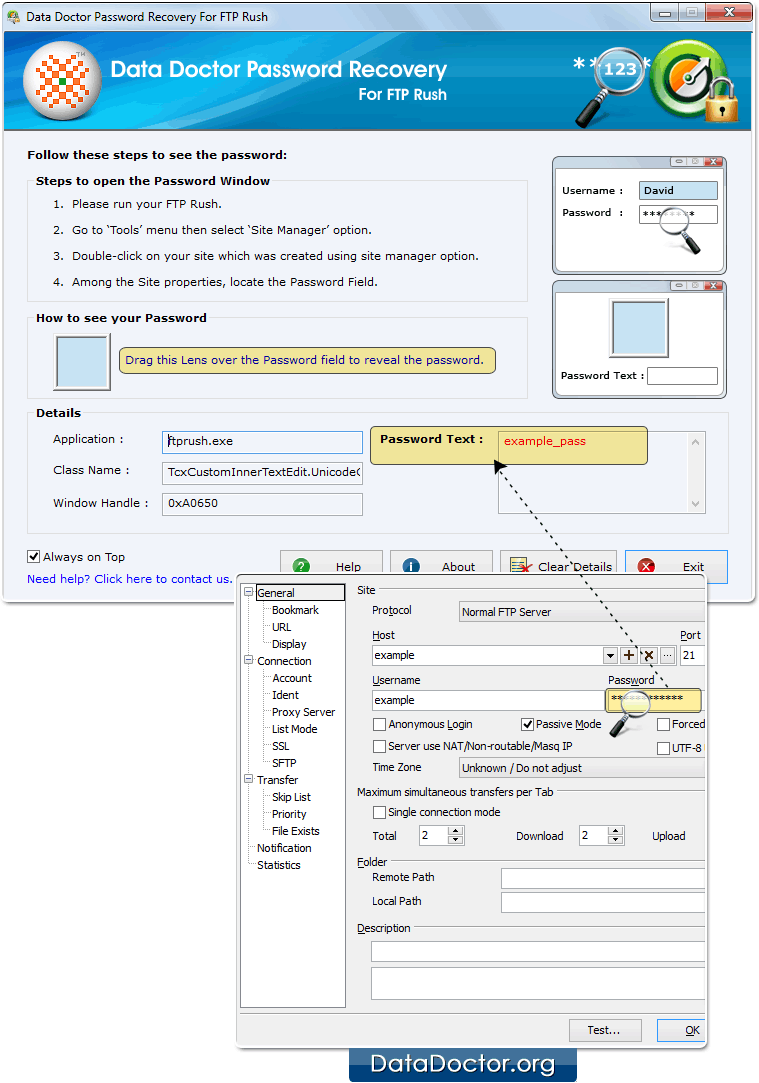Click the Exit button

click(676, 566)
